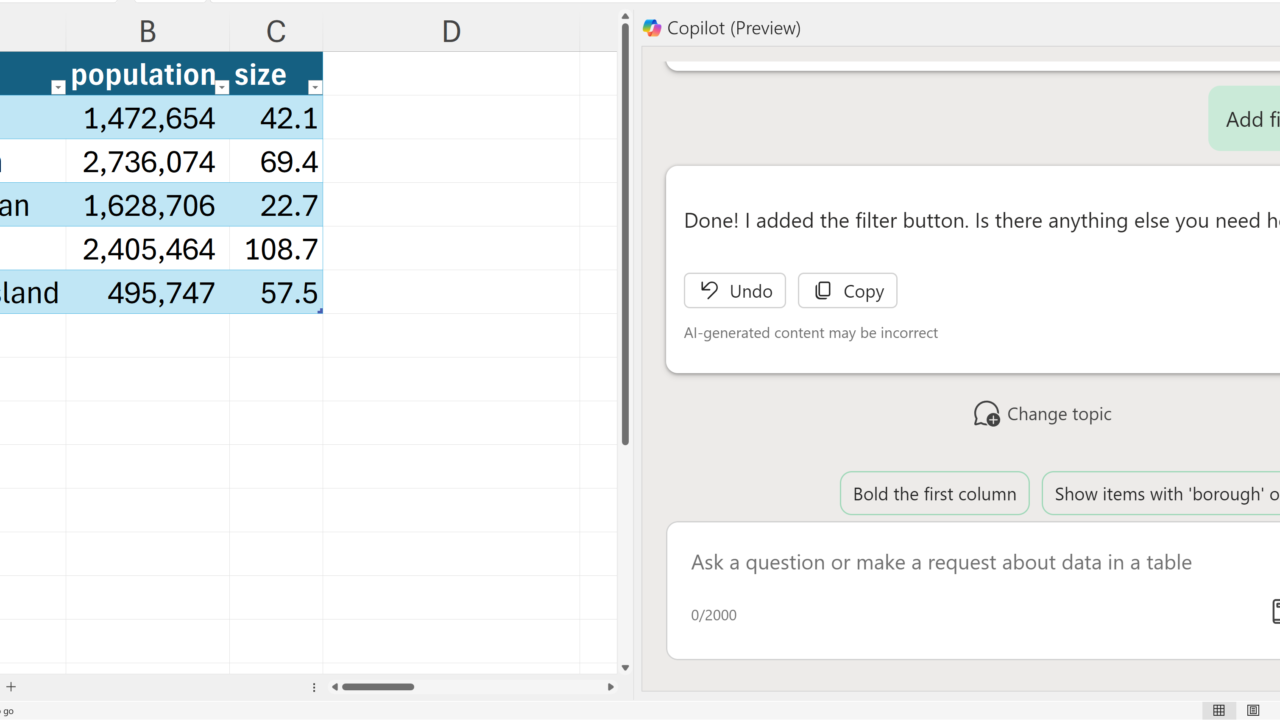
Task: Select the cell containing 2,736,074
Action: (x=148, y=162)
